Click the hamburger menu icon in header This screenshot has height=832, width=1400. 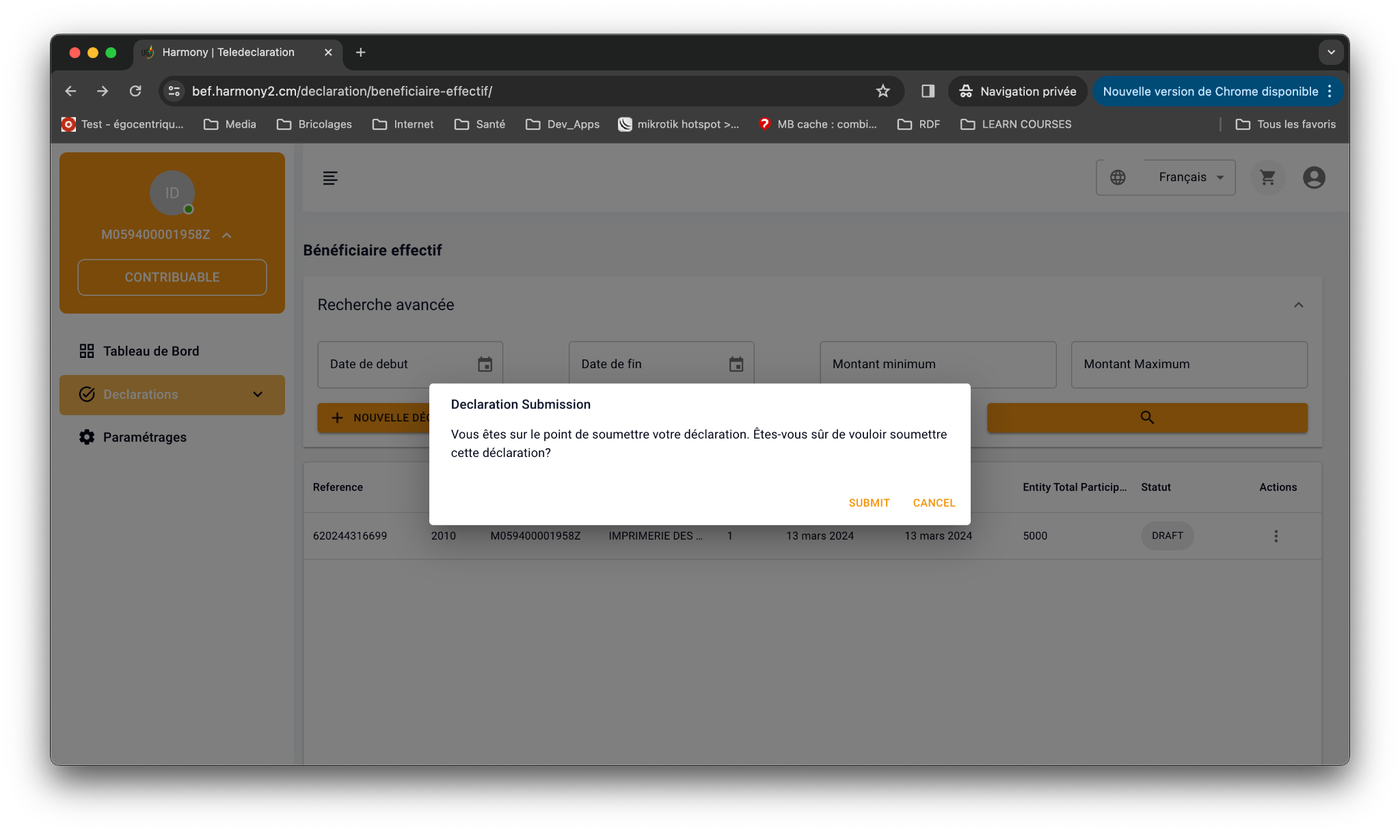click(x=330, y=178)
